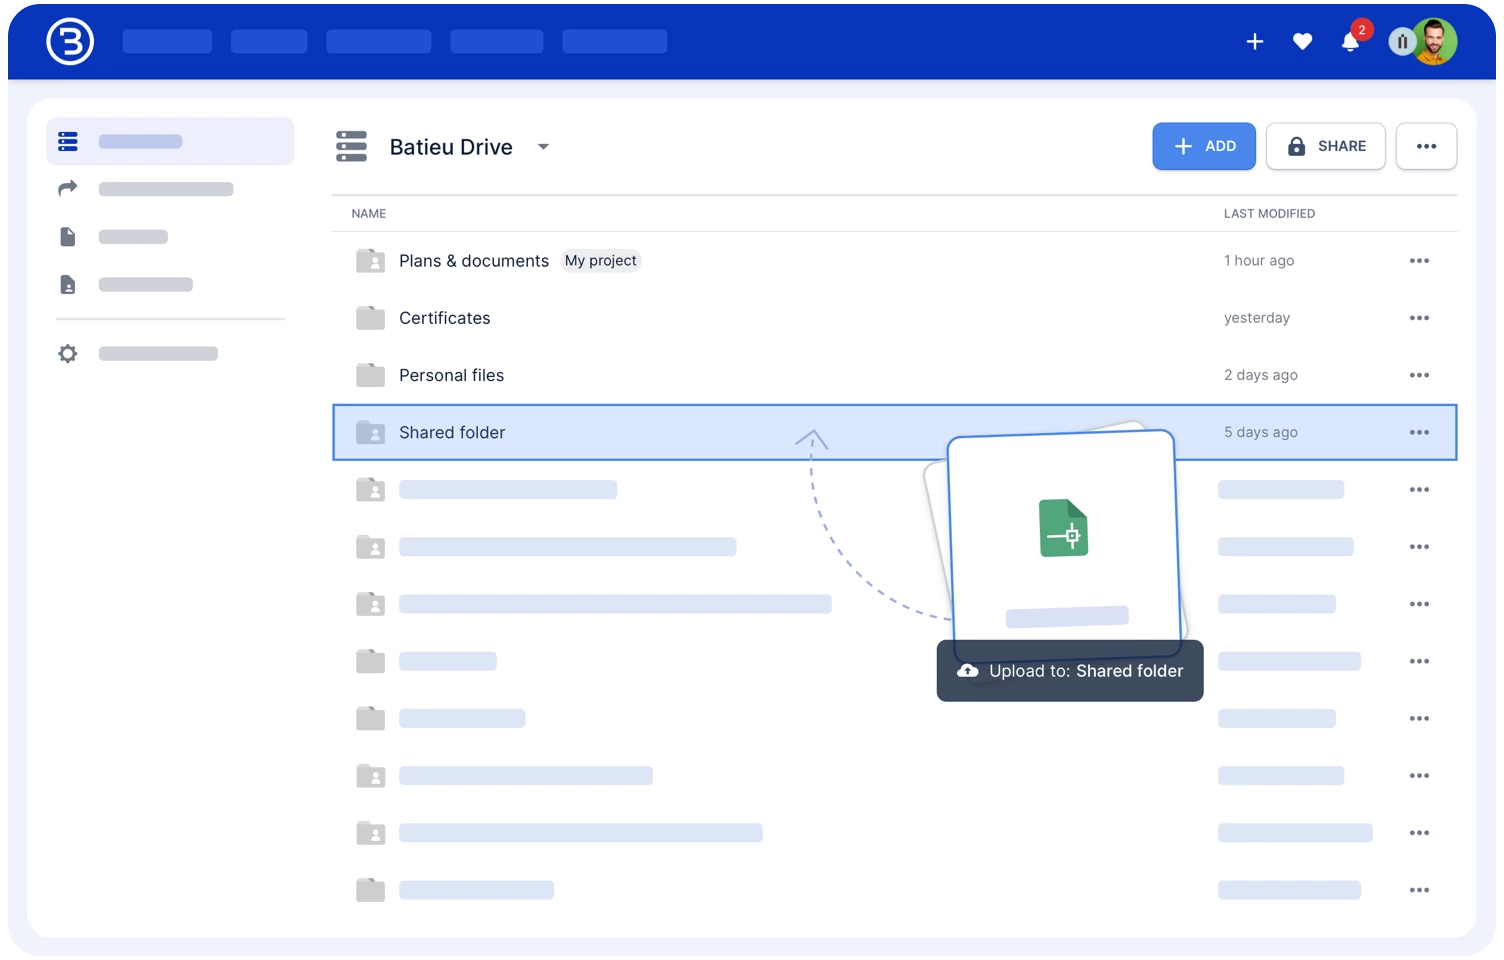Open notifications bell with red badge

click(x=1350, y=42)
